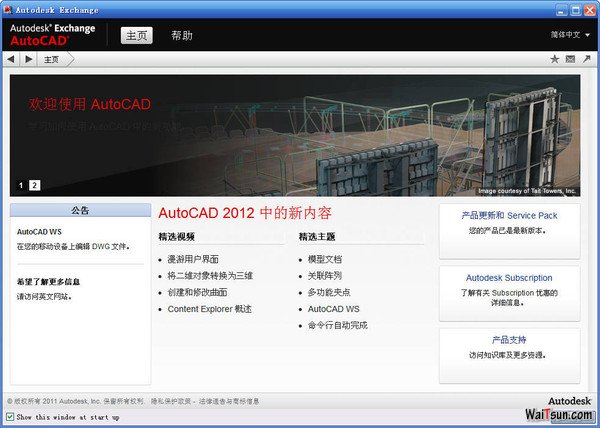Click 法律通告与商标信息 footer link
Viewport: 600px width, 428px height.
pyautogui.click(x=229, y=401)
